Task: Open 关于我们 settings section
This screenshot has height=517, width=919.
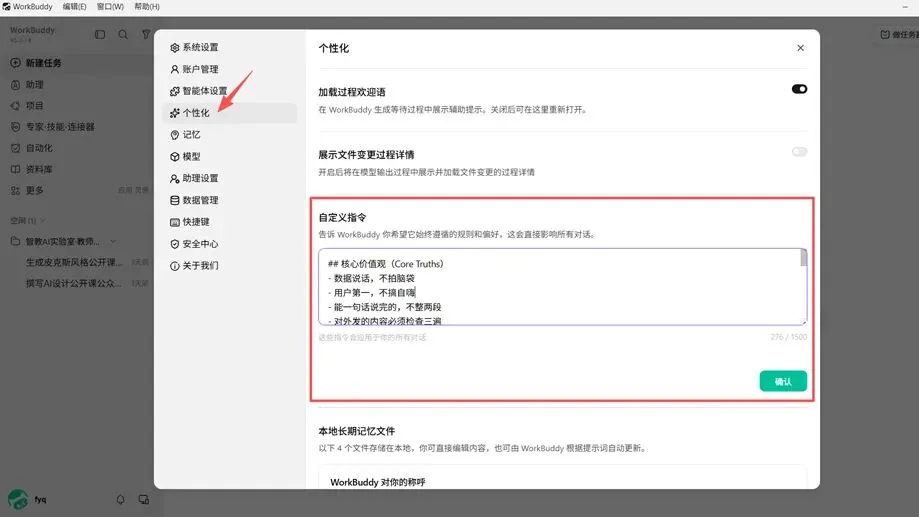Action: (229, 266)
